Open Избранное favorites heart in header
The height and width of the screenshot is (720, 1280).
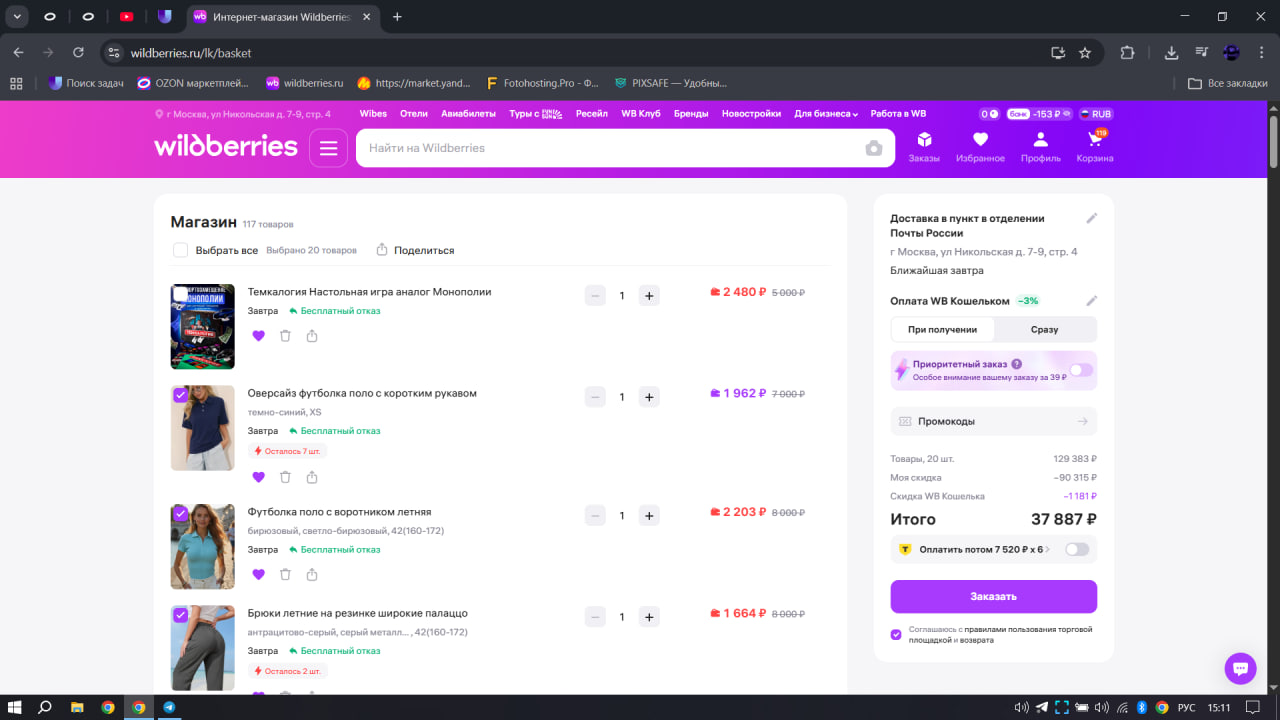coord(980,146)
